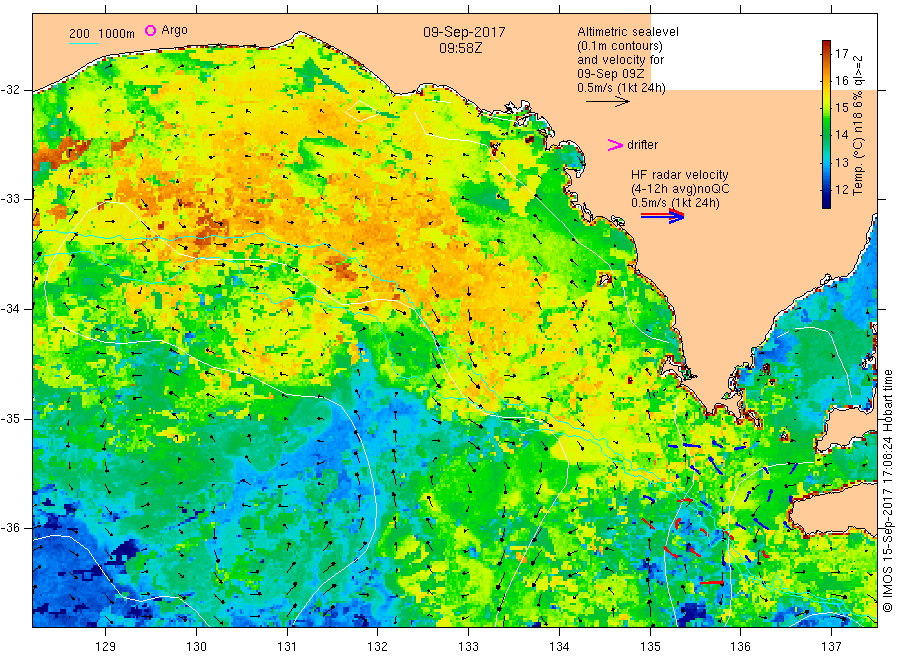Click the latitude label -35
Image resolution: width=900 pixels, height=660 pixels.
coord(10,418)
